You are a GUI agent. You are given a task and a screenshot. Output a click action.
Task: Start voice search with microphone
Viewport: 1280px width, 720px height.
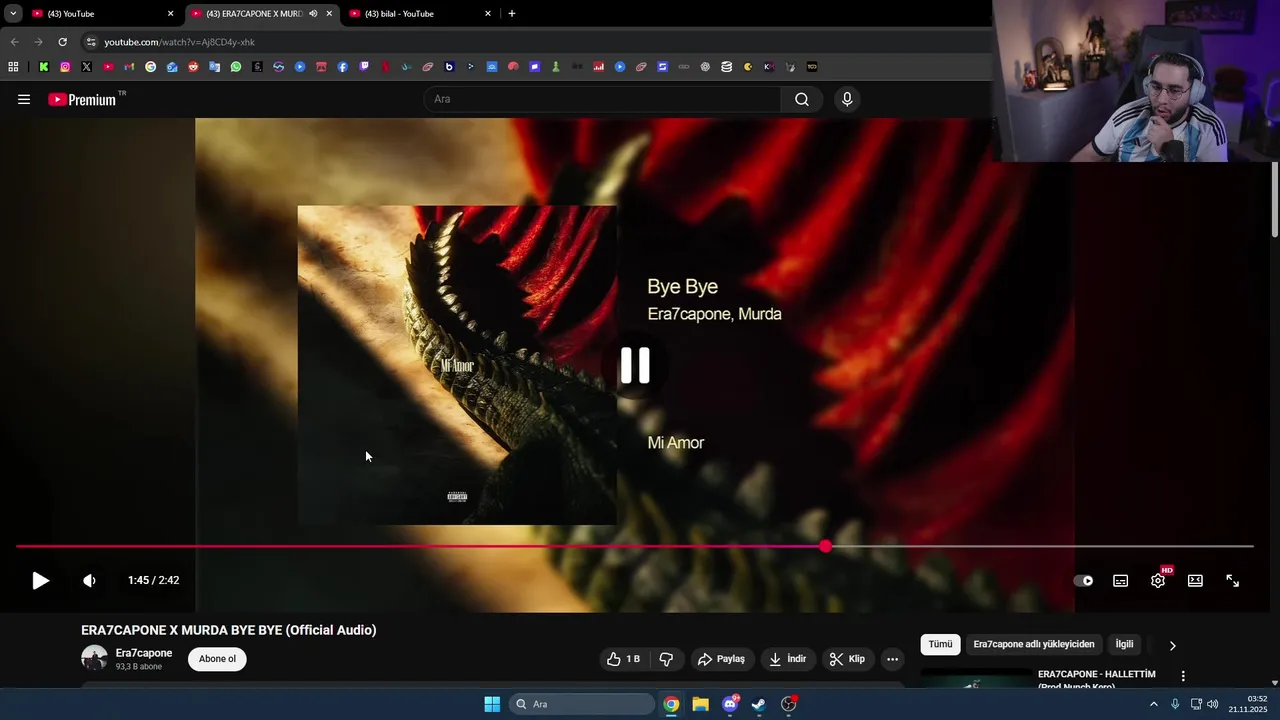tap(847, 99)
